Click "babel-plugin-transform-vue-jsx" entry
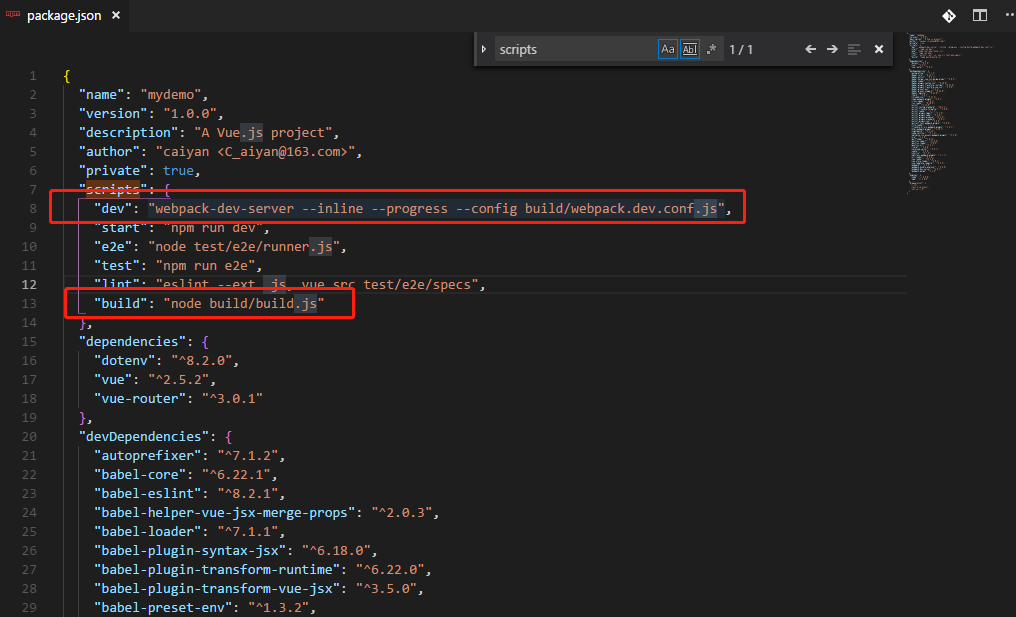Viewport: 1016px width, 617px height. [x=216, y=588]
